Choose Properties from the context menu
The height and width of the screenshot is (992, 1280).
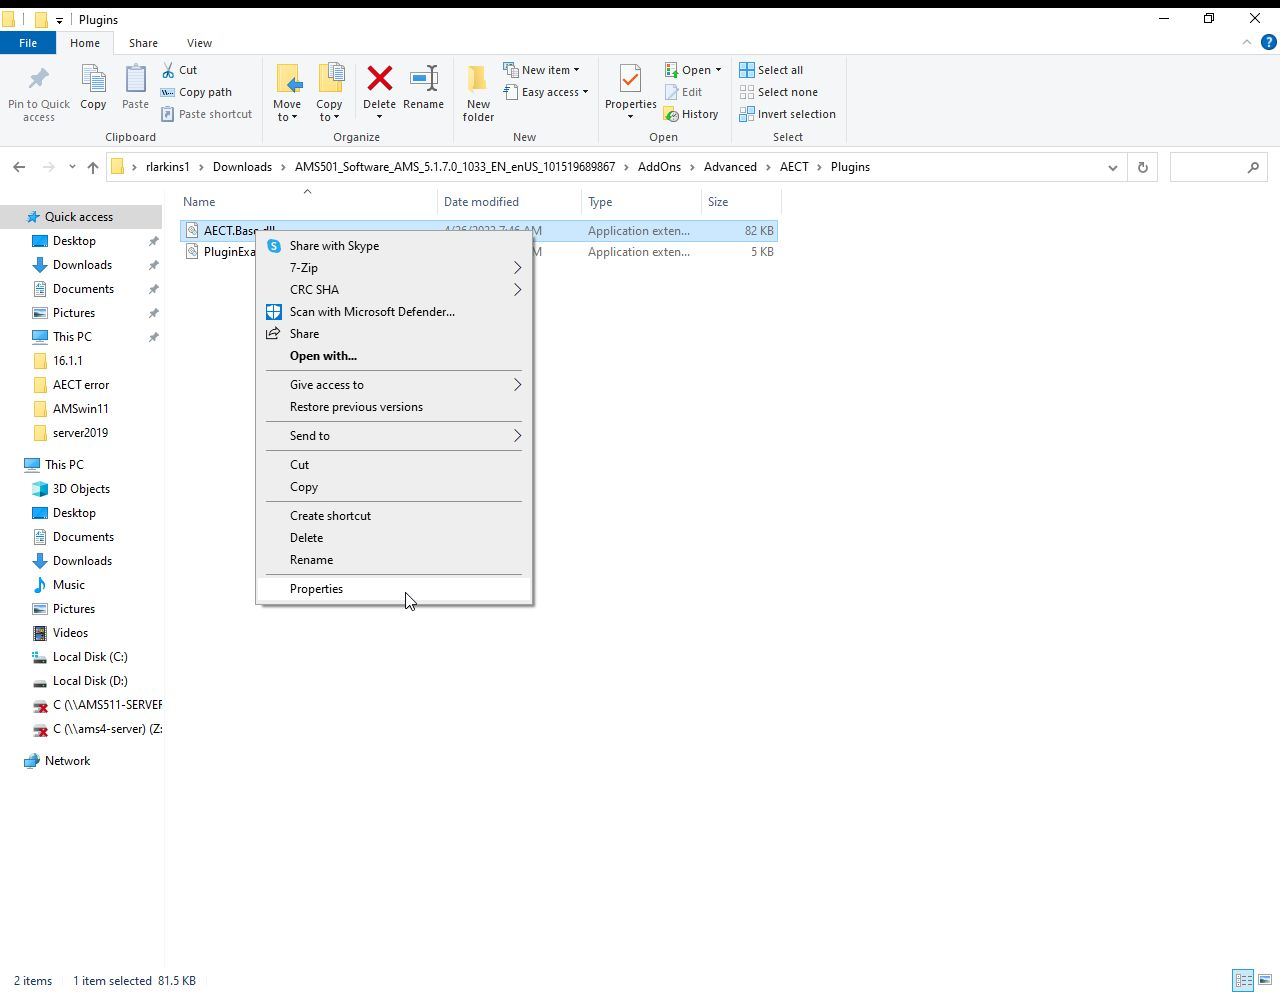click(x=317, y=589)
